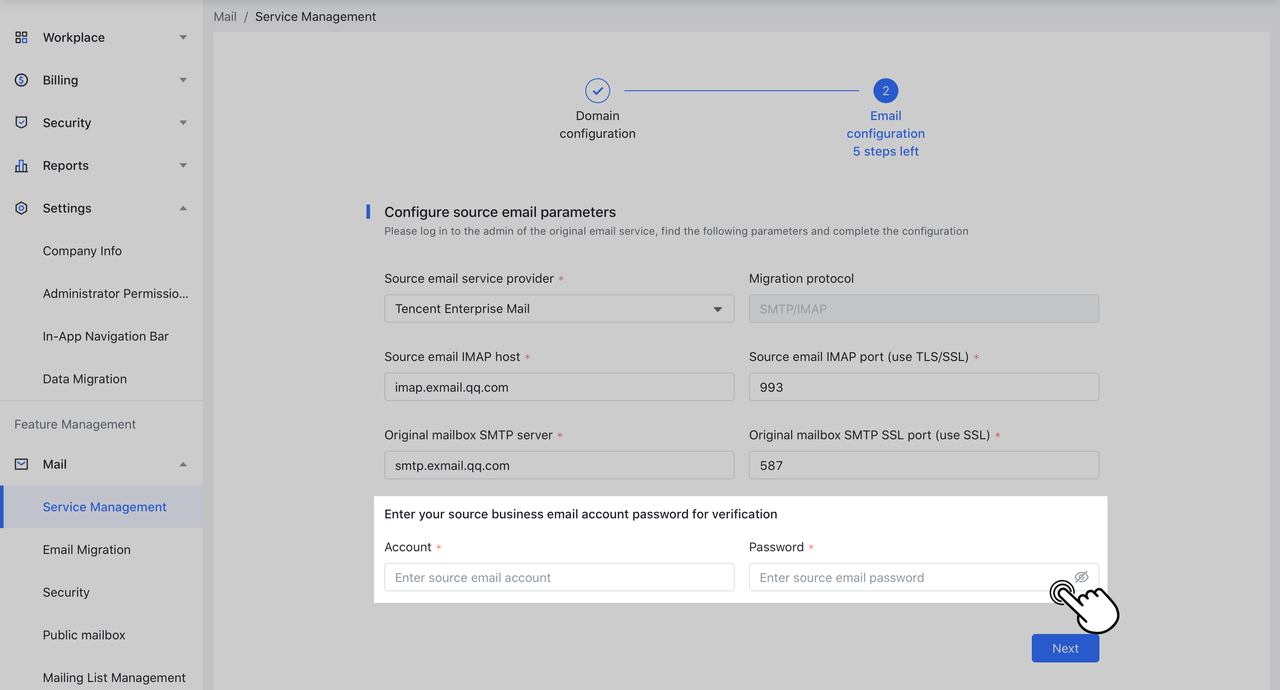Click the Workplace grid icon
The height and width of the screenshot is (690, 1280).
point(21,37)
